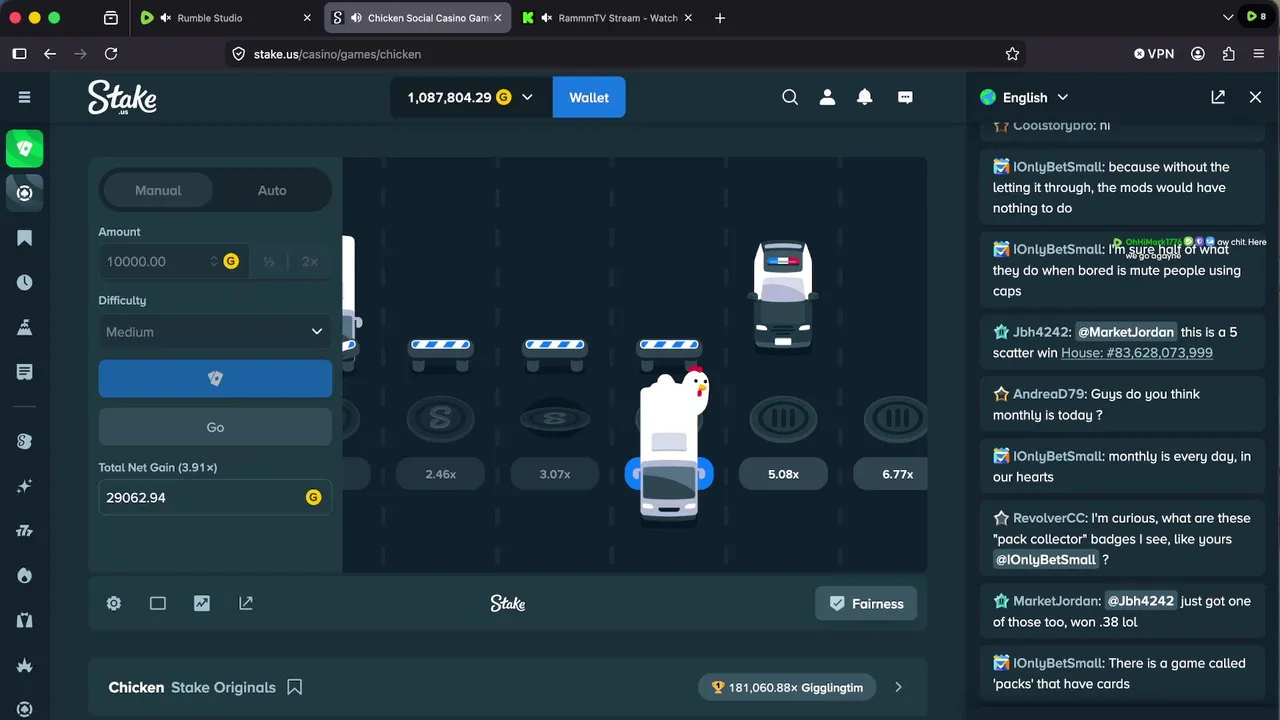This screenshot has width=1280, height=720.
Task: Open the Difficulty Medium dropdown
Action: (215, 332)
